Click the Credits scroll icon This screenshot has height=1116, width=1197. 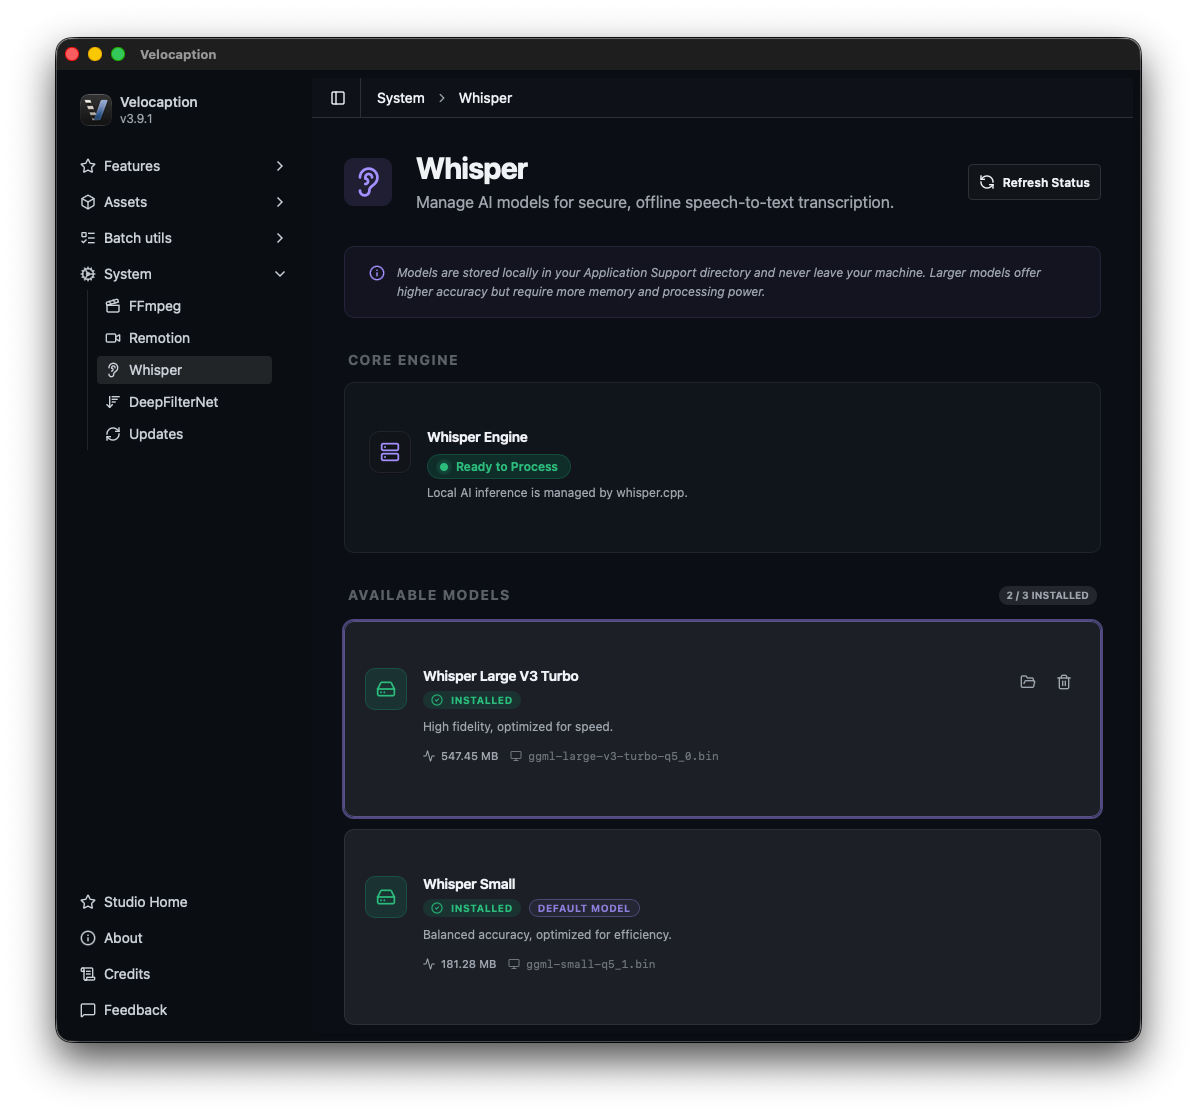click(x=88, y=973)
